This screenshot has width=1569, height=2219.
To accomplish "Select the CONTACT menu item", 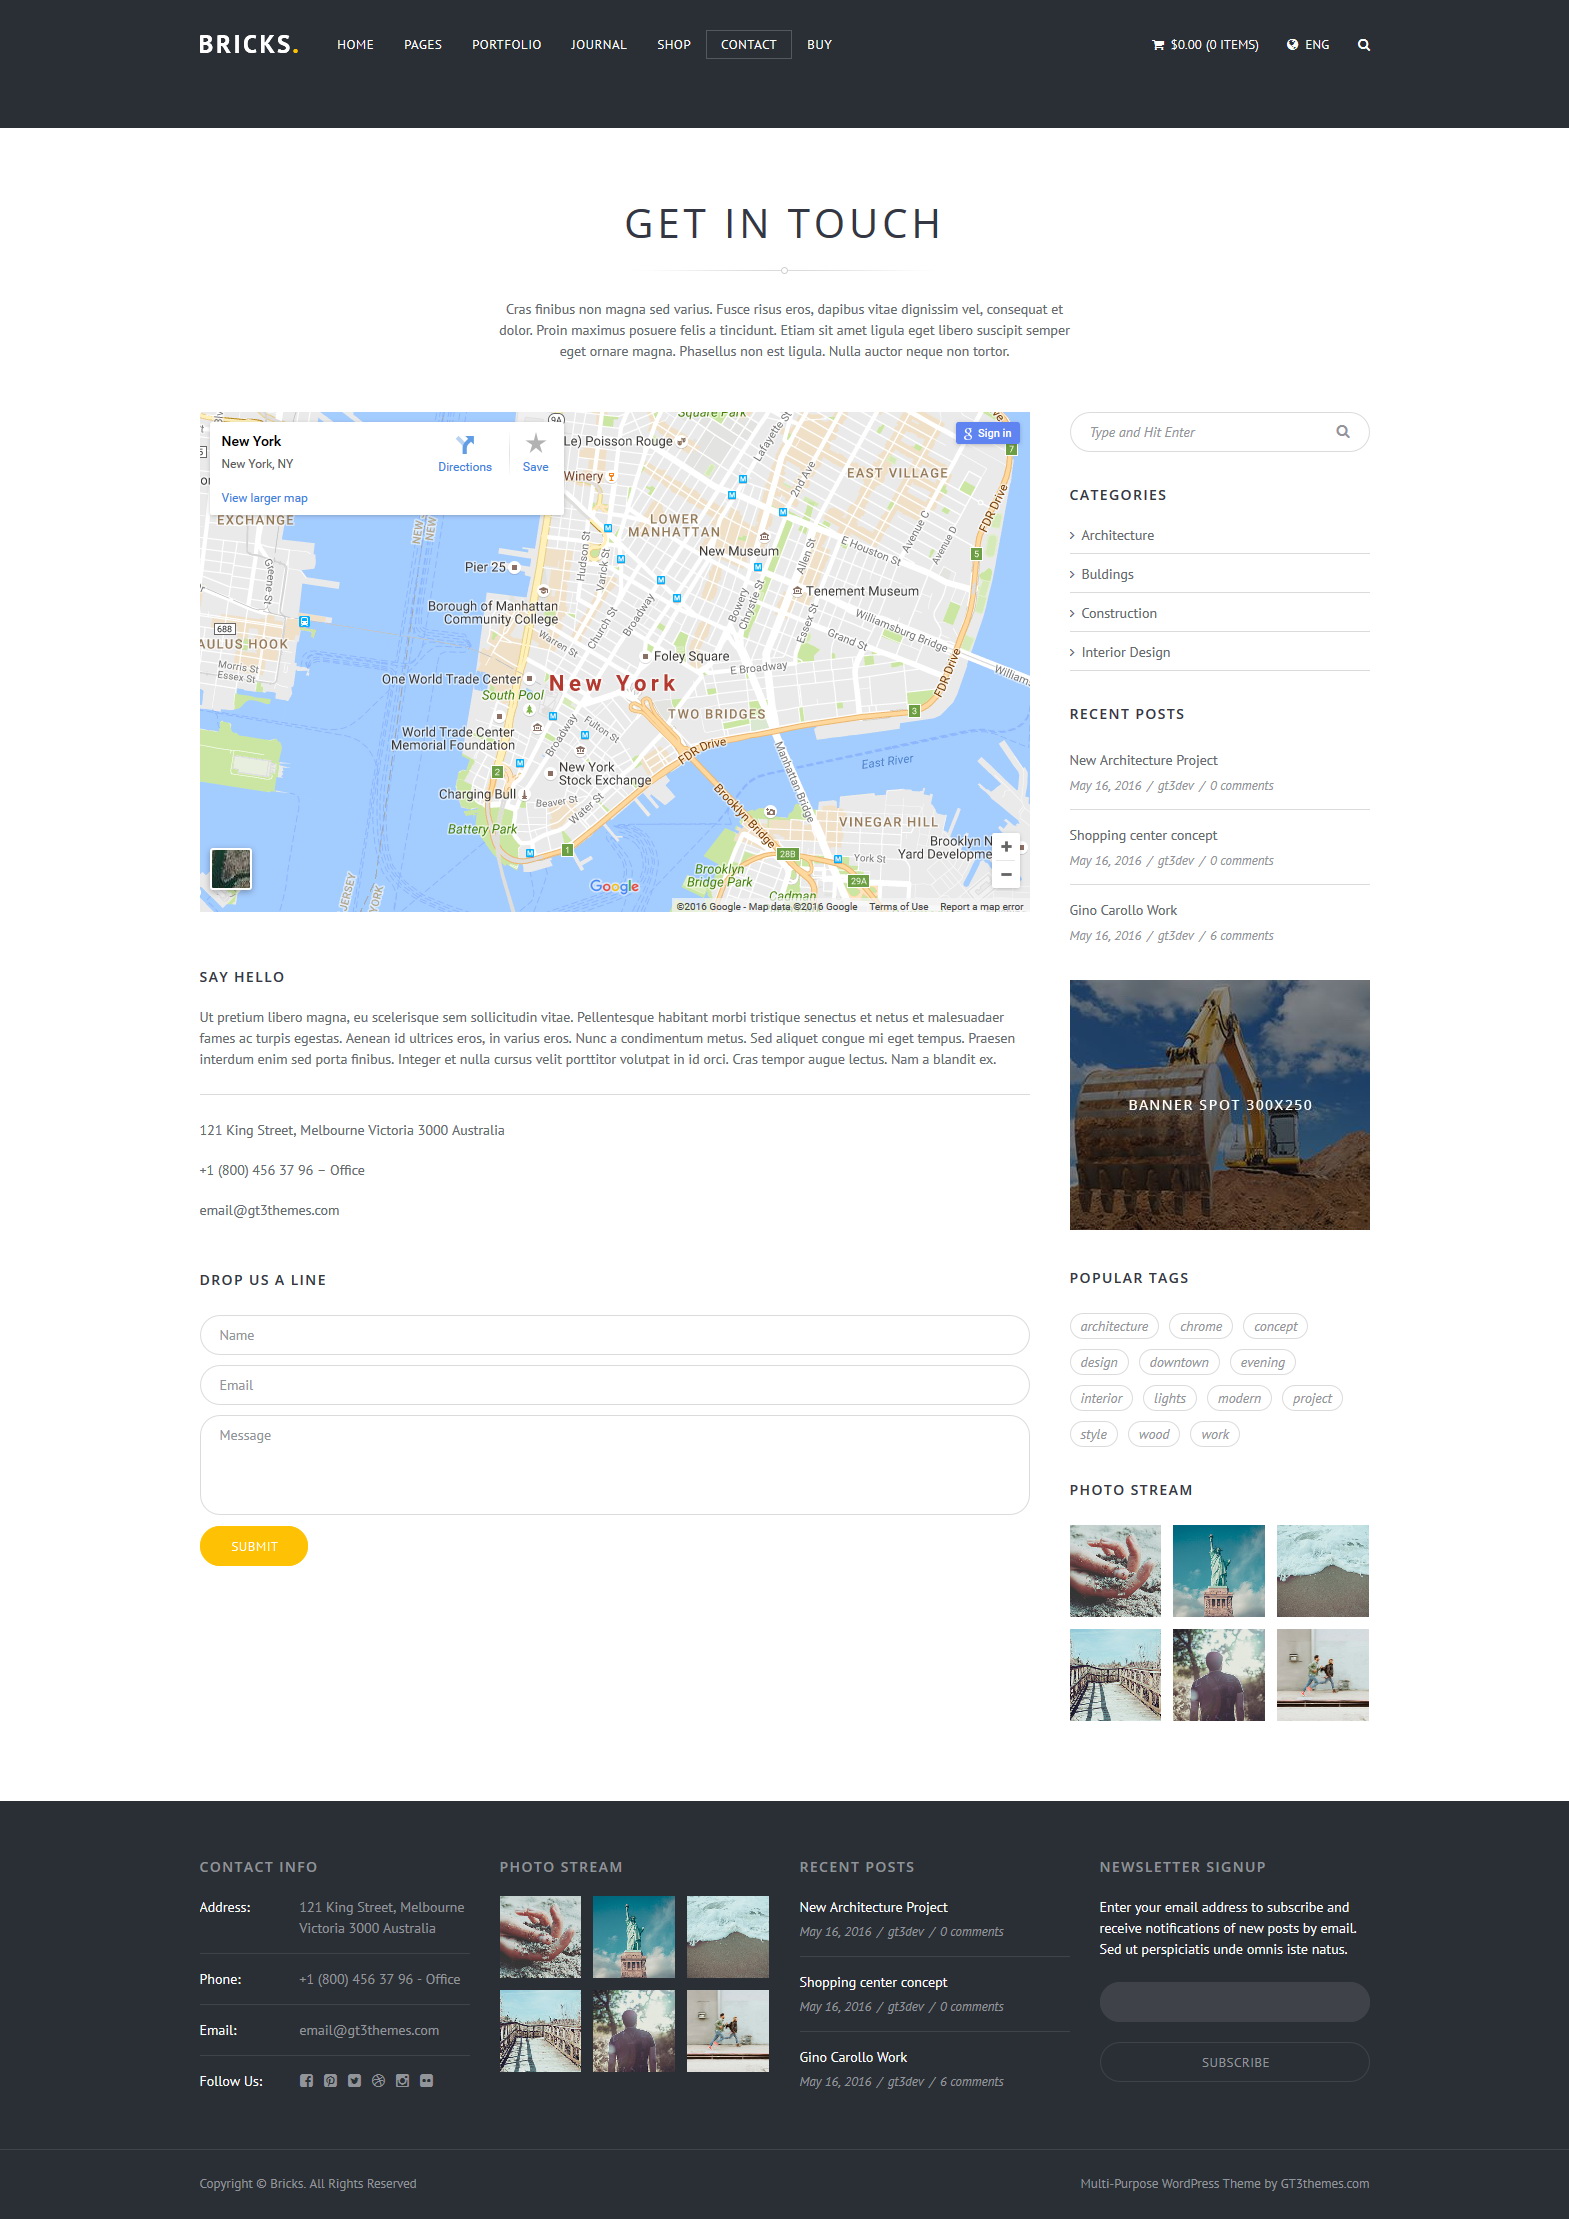I will (x=749, y=45).
